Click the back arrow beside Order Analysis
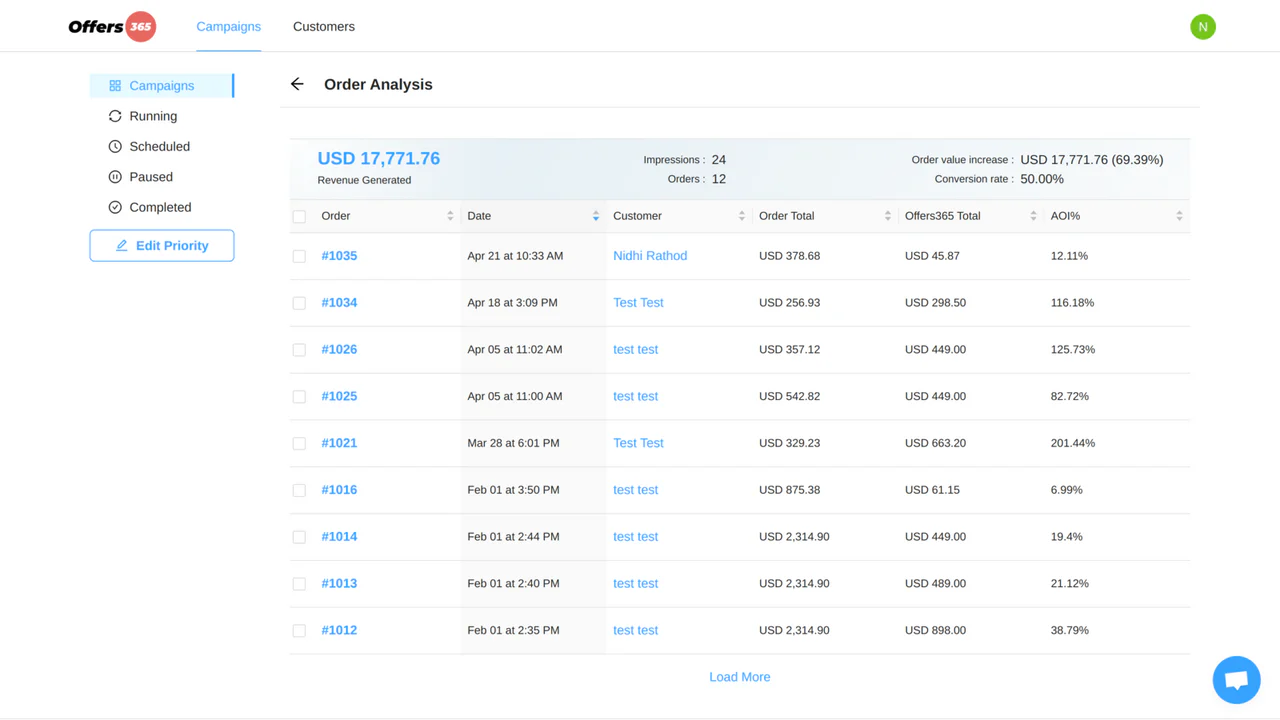 tap(297, 84)
